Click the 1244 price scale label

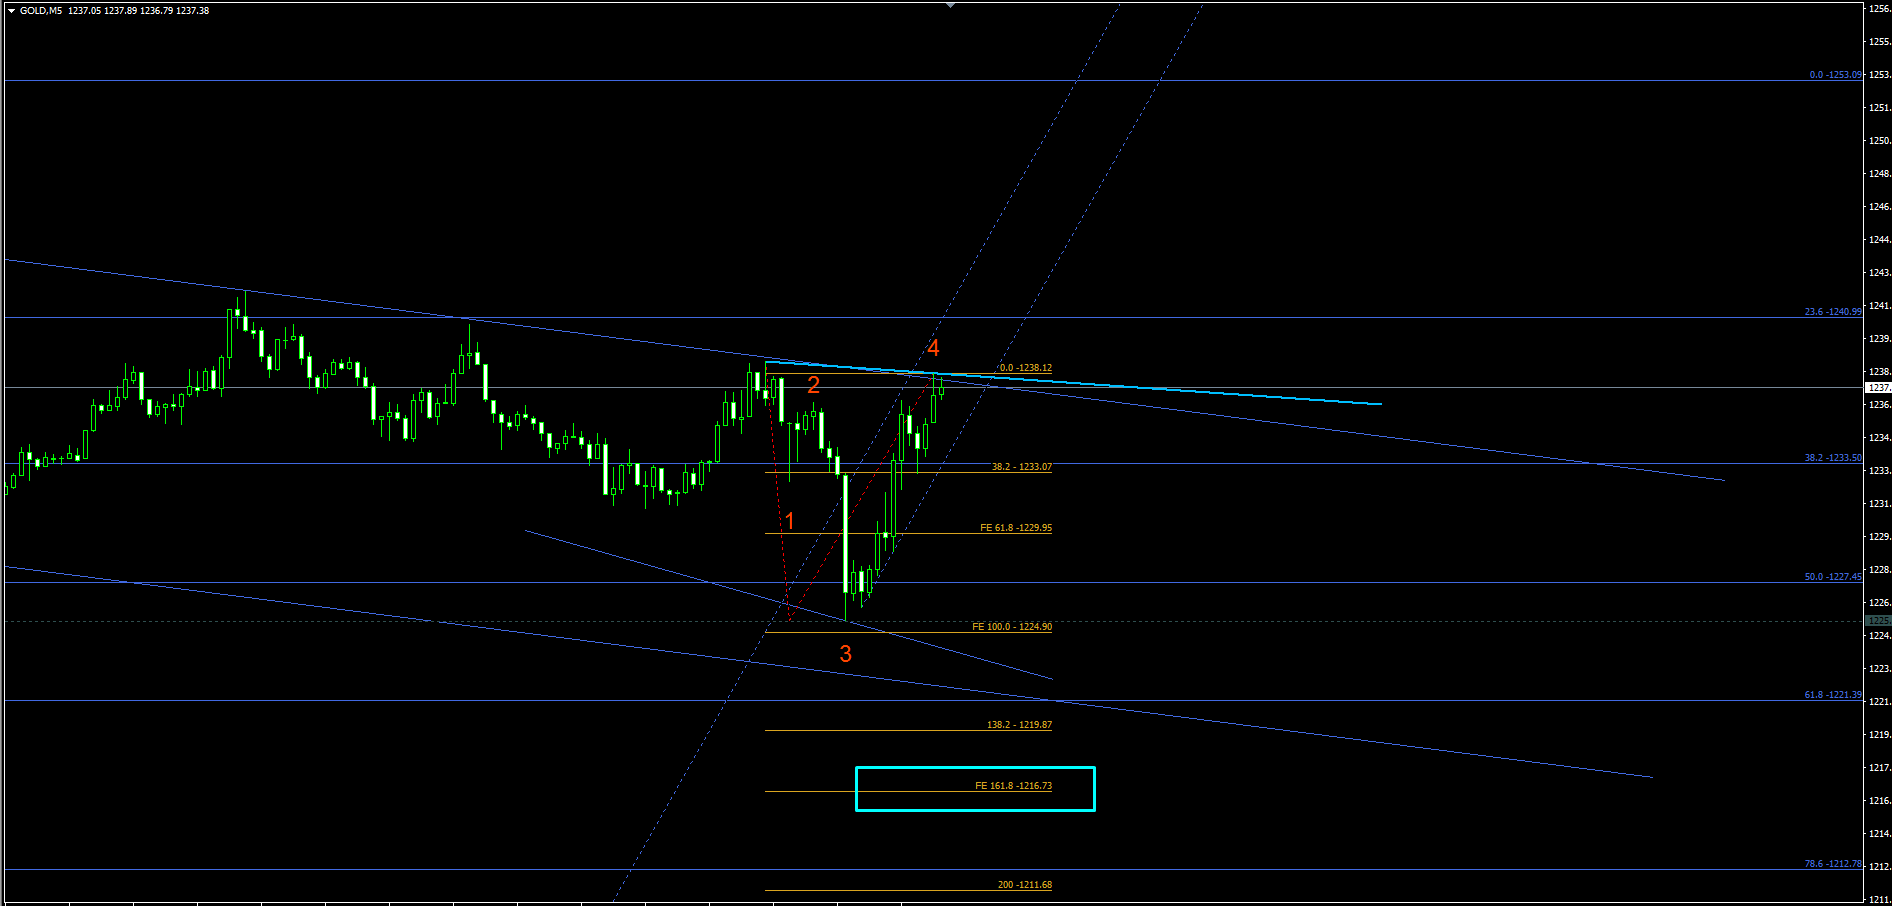pyautogui.click(x=1880, y=240)
